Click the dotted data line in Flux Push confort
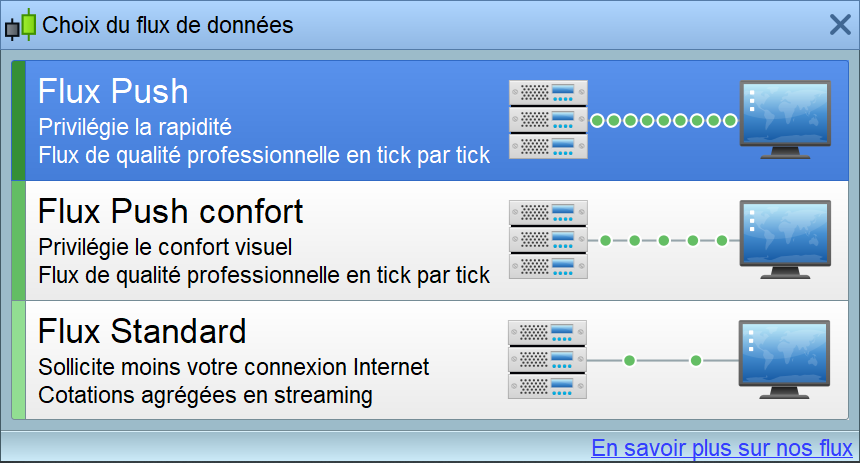Screen dimensions: 860x463 663,241
